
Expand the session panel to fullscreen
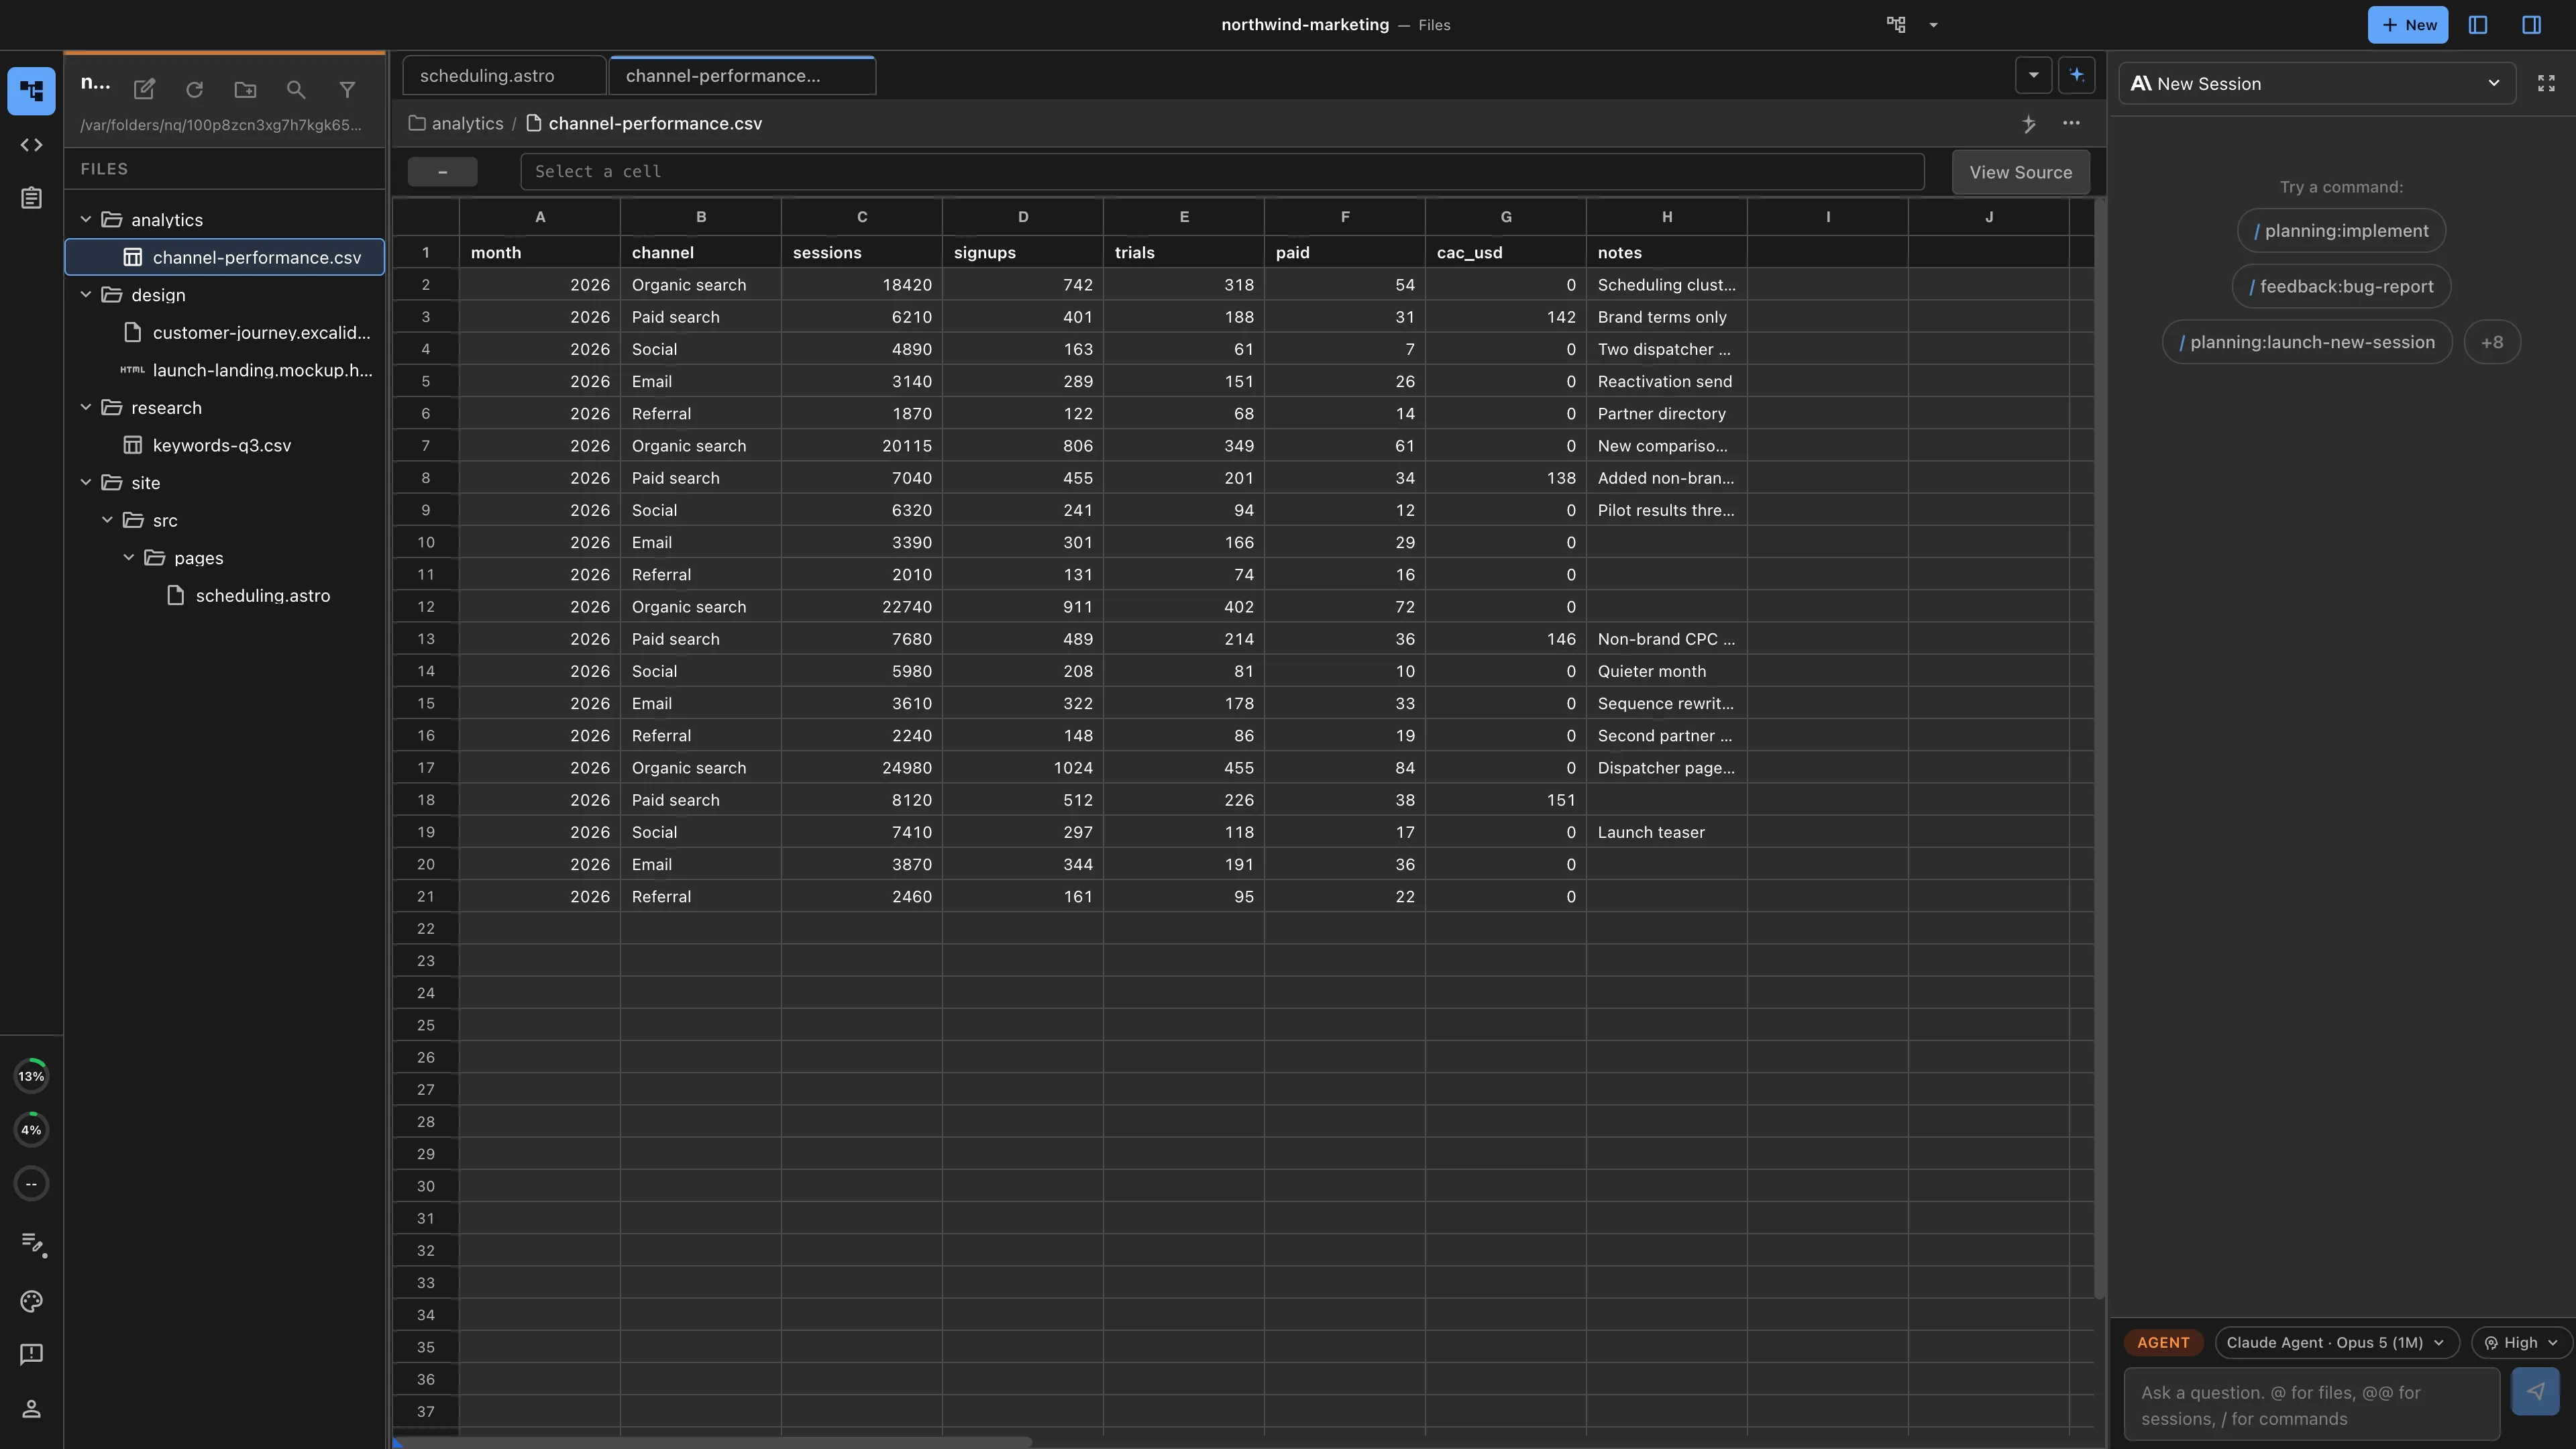2546,84
